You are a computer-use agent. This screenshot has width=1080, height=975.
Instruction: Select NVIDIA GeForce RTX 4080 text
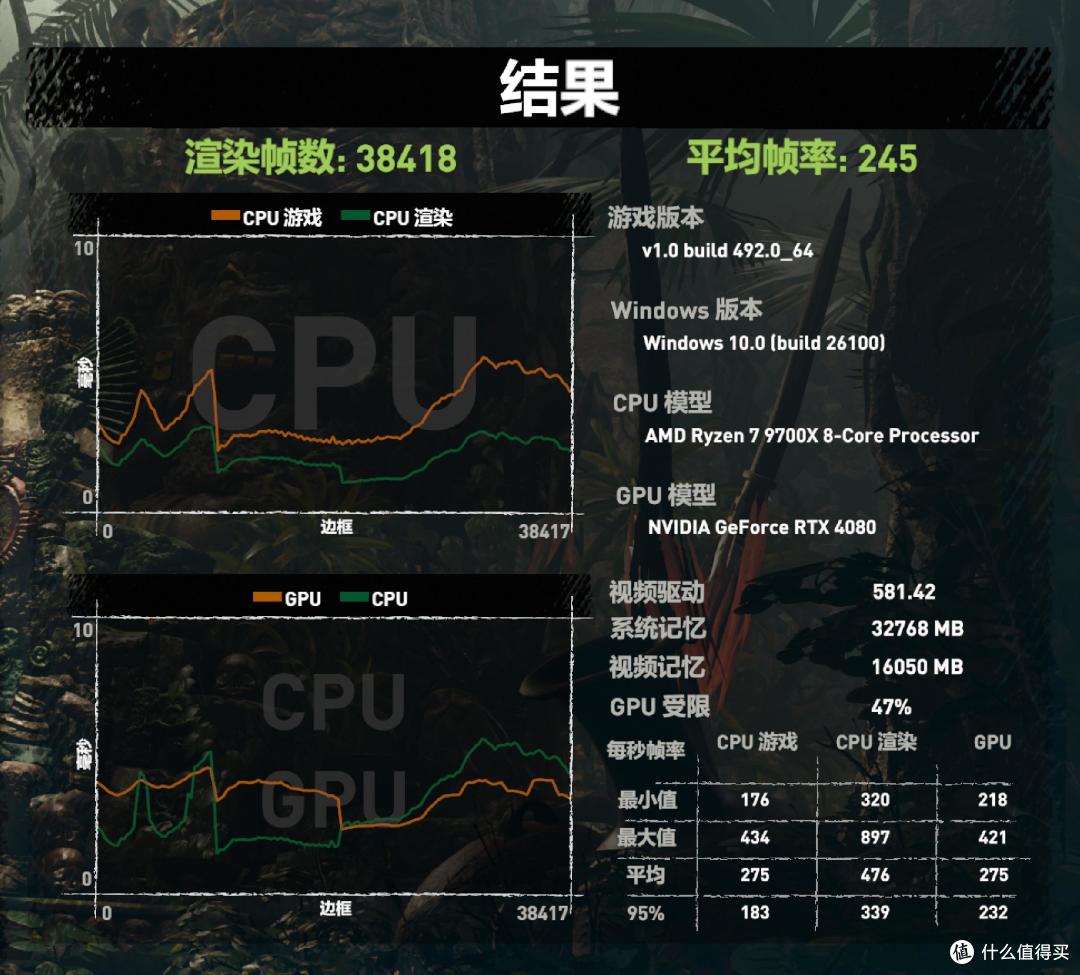click(x=762, y=527)
